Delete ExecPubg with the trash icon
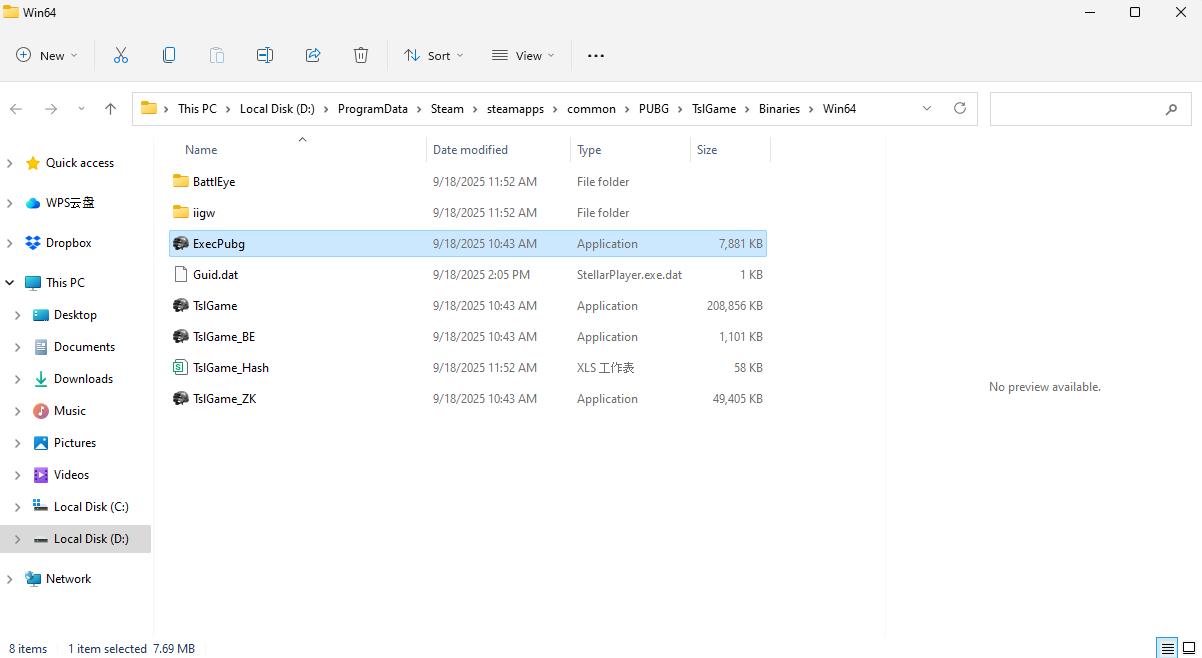1202x658 pixels. (361, 55)
